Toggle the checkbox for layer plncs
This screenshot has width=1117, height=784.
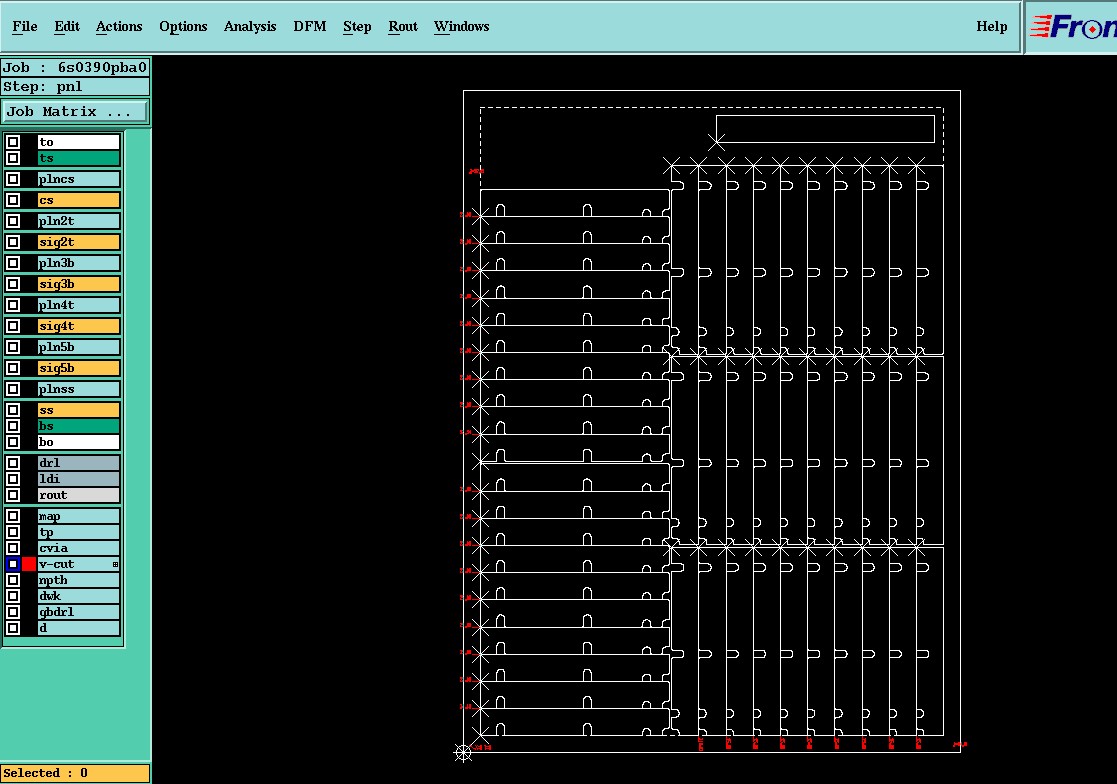coord(13,179)
